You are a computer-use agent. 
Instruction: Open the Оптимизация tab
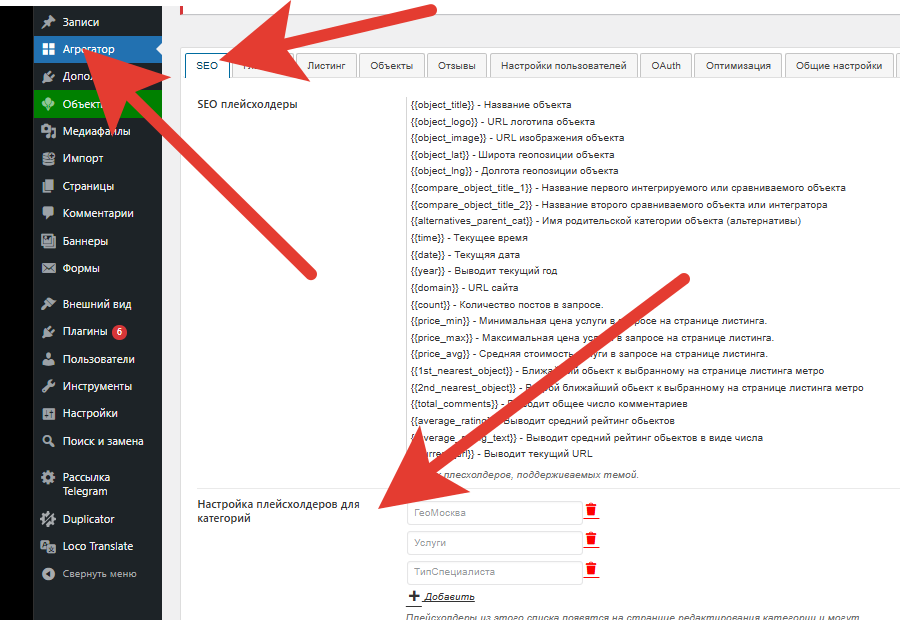click(x=738, y=65)
